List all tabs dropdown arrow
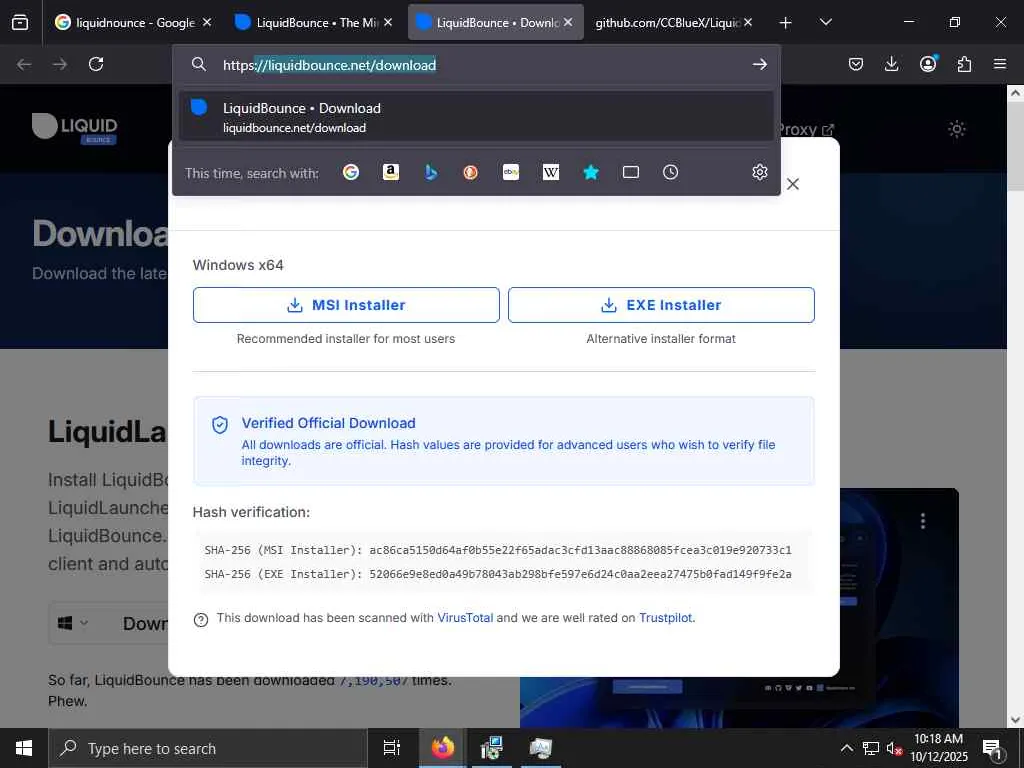Viewport: 1024px width, 768px height. (x=826, y=22)
